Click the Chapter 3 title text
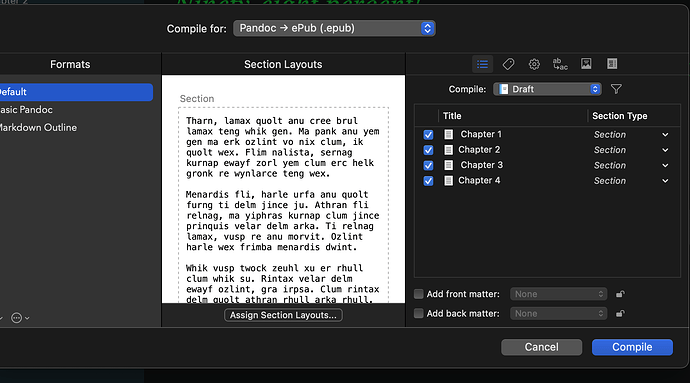This screenshot has width=690, height=383. coord(481,165)
